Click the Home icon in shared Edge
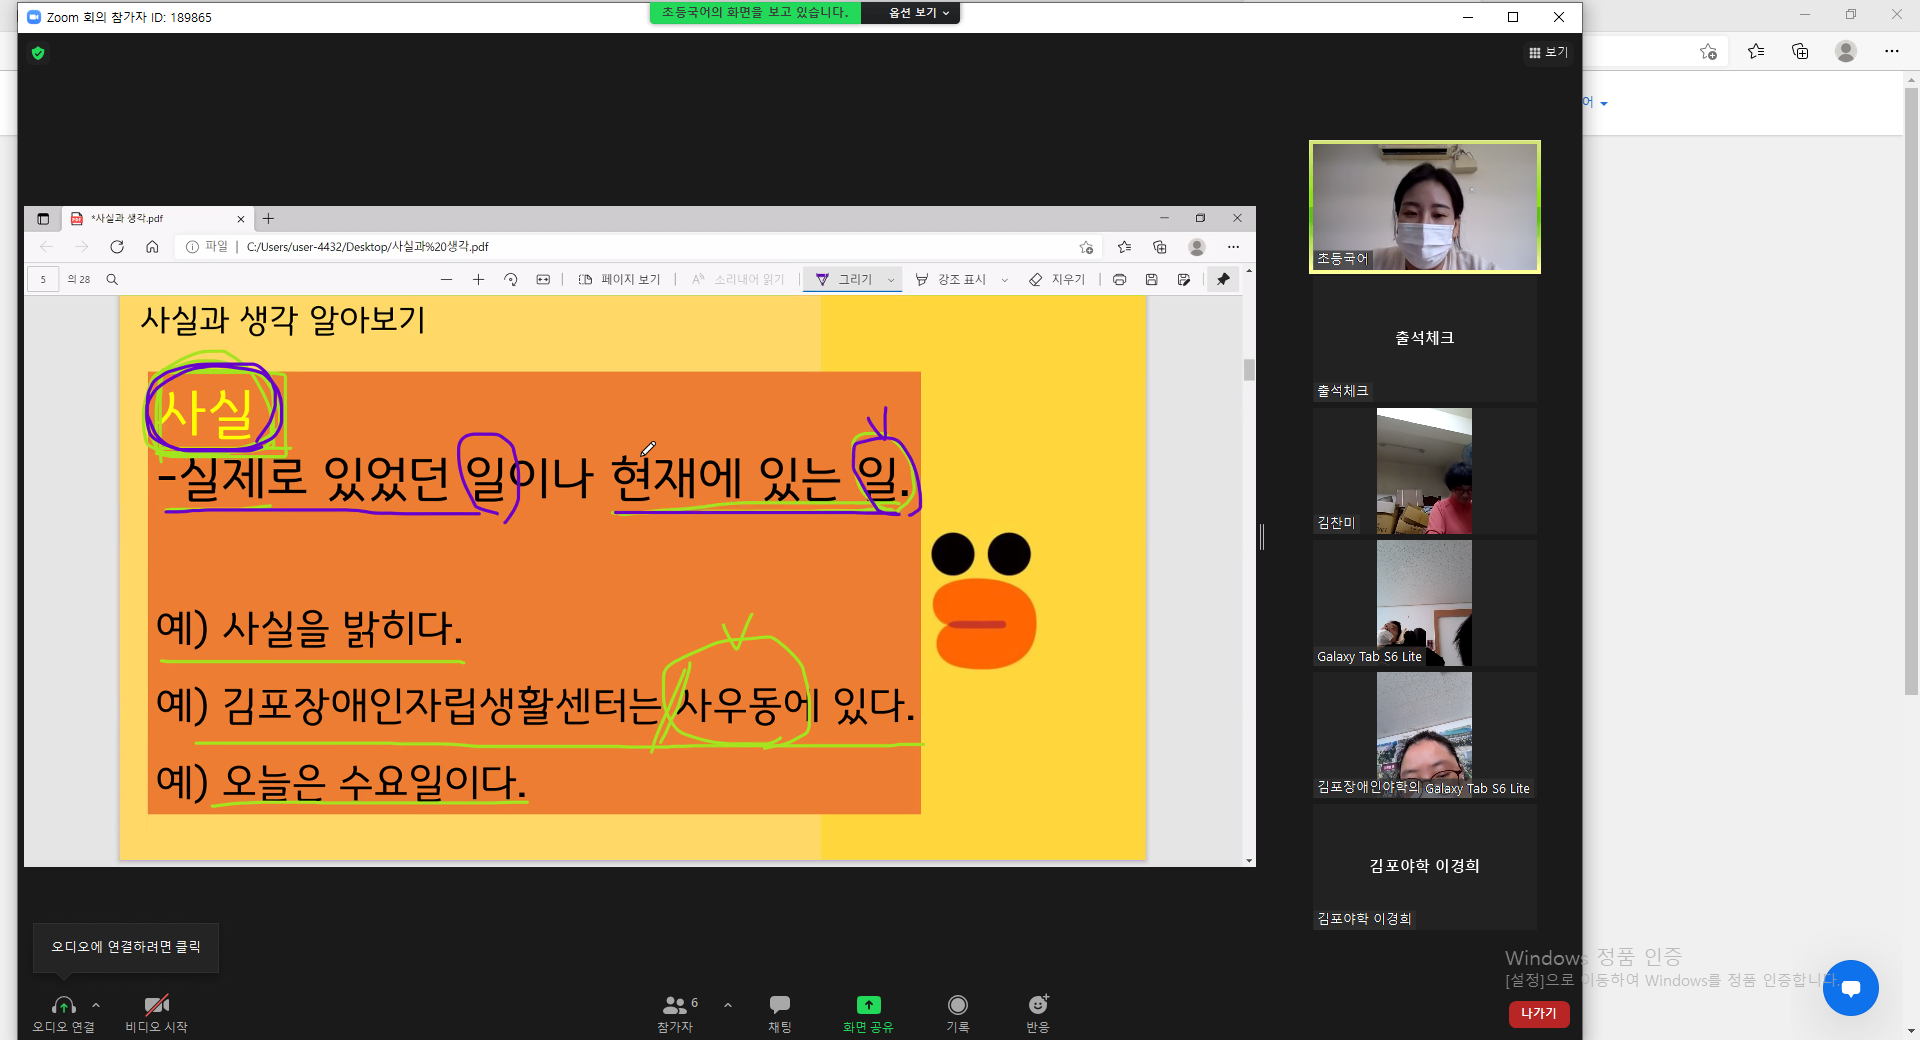Viewport: 1920px width, 1040px height. 152,247
